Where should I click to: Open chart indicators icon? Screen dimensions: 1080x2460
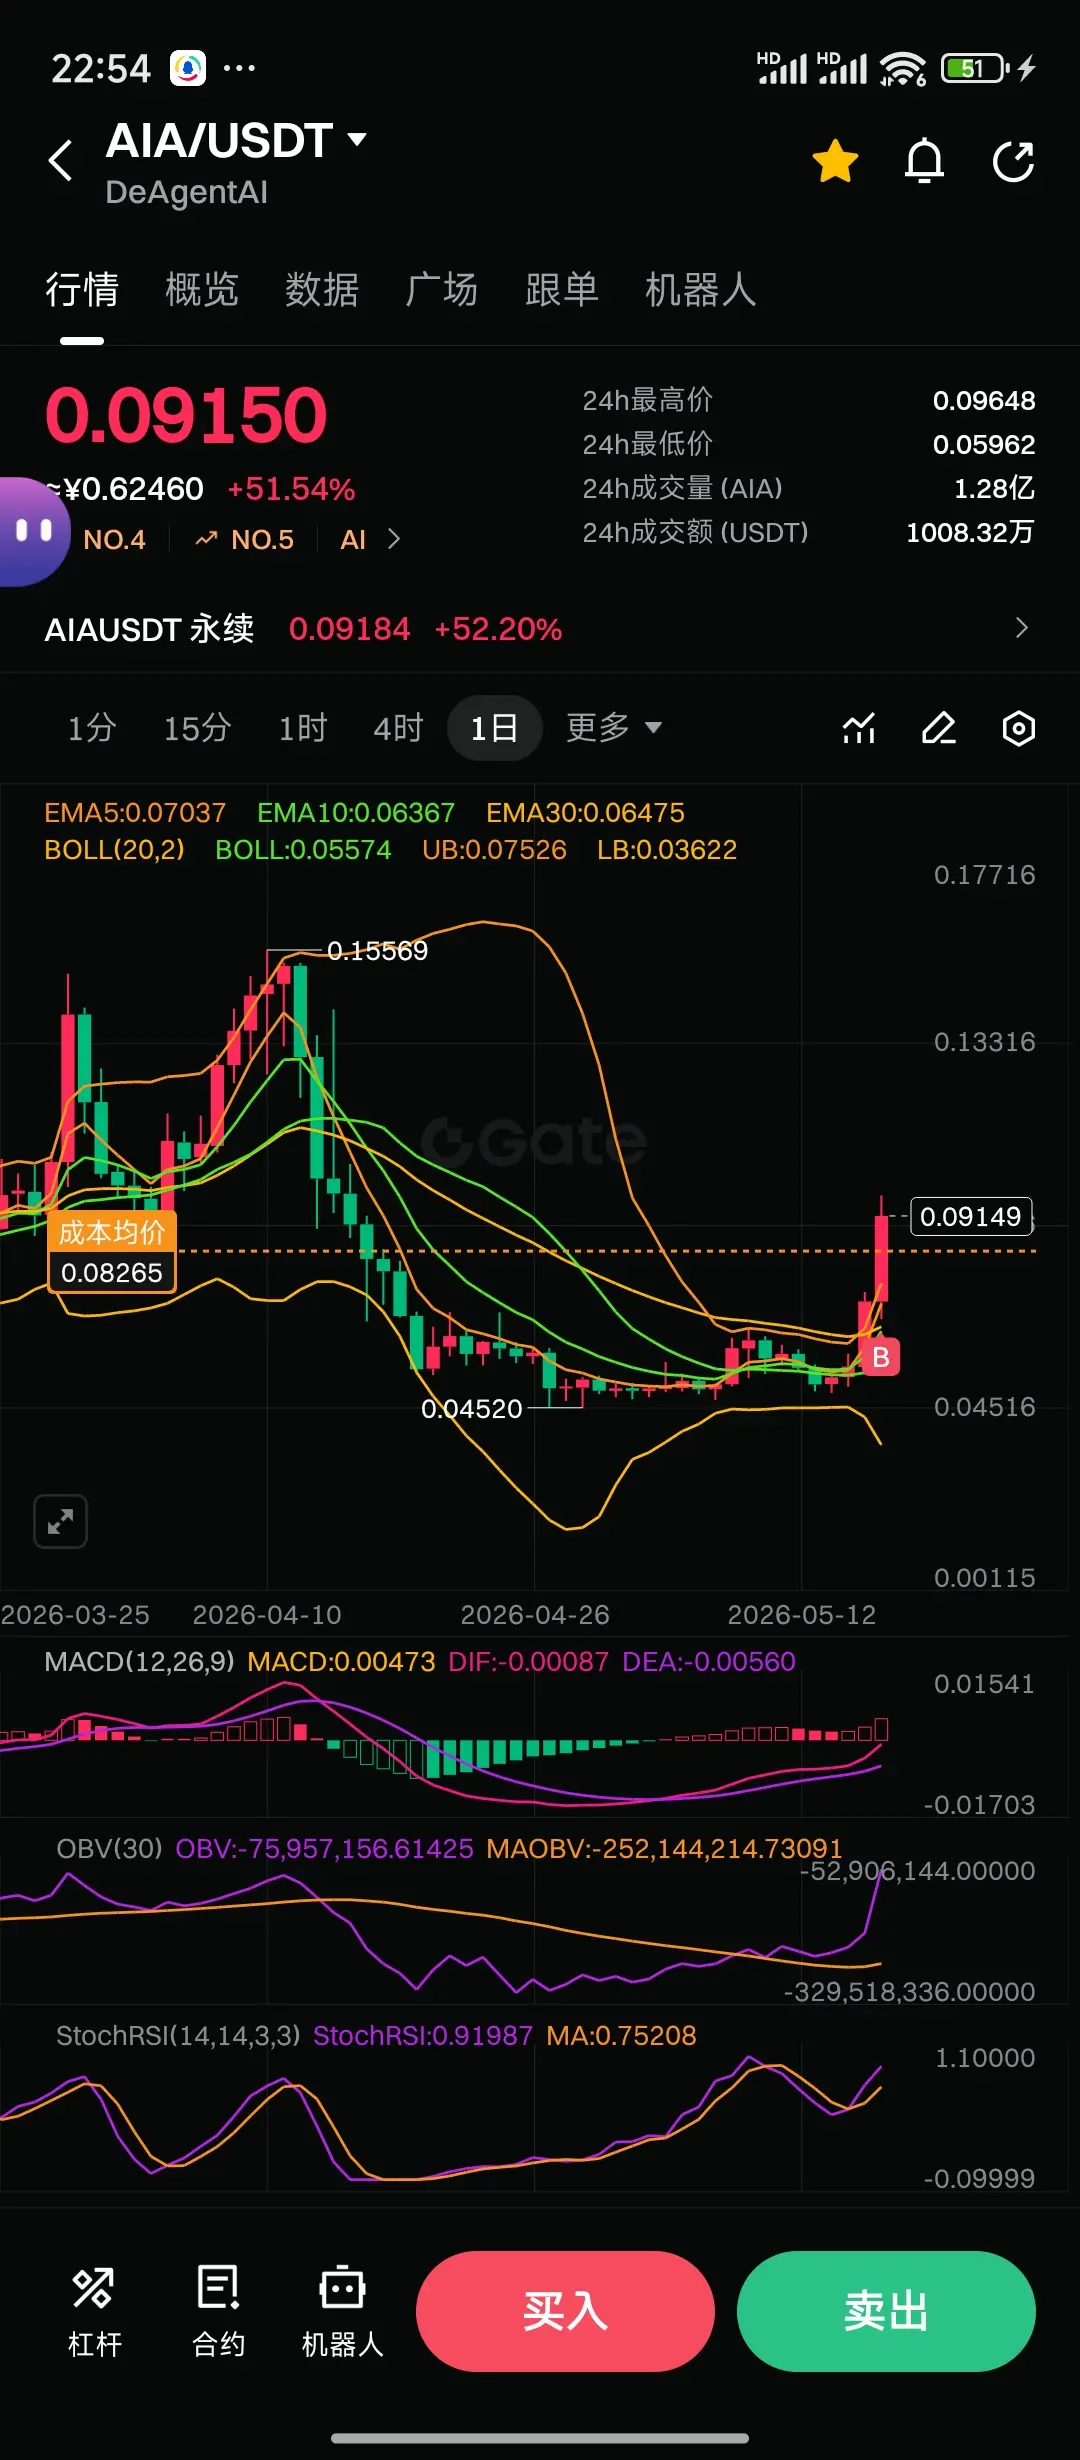click(859, 729)
